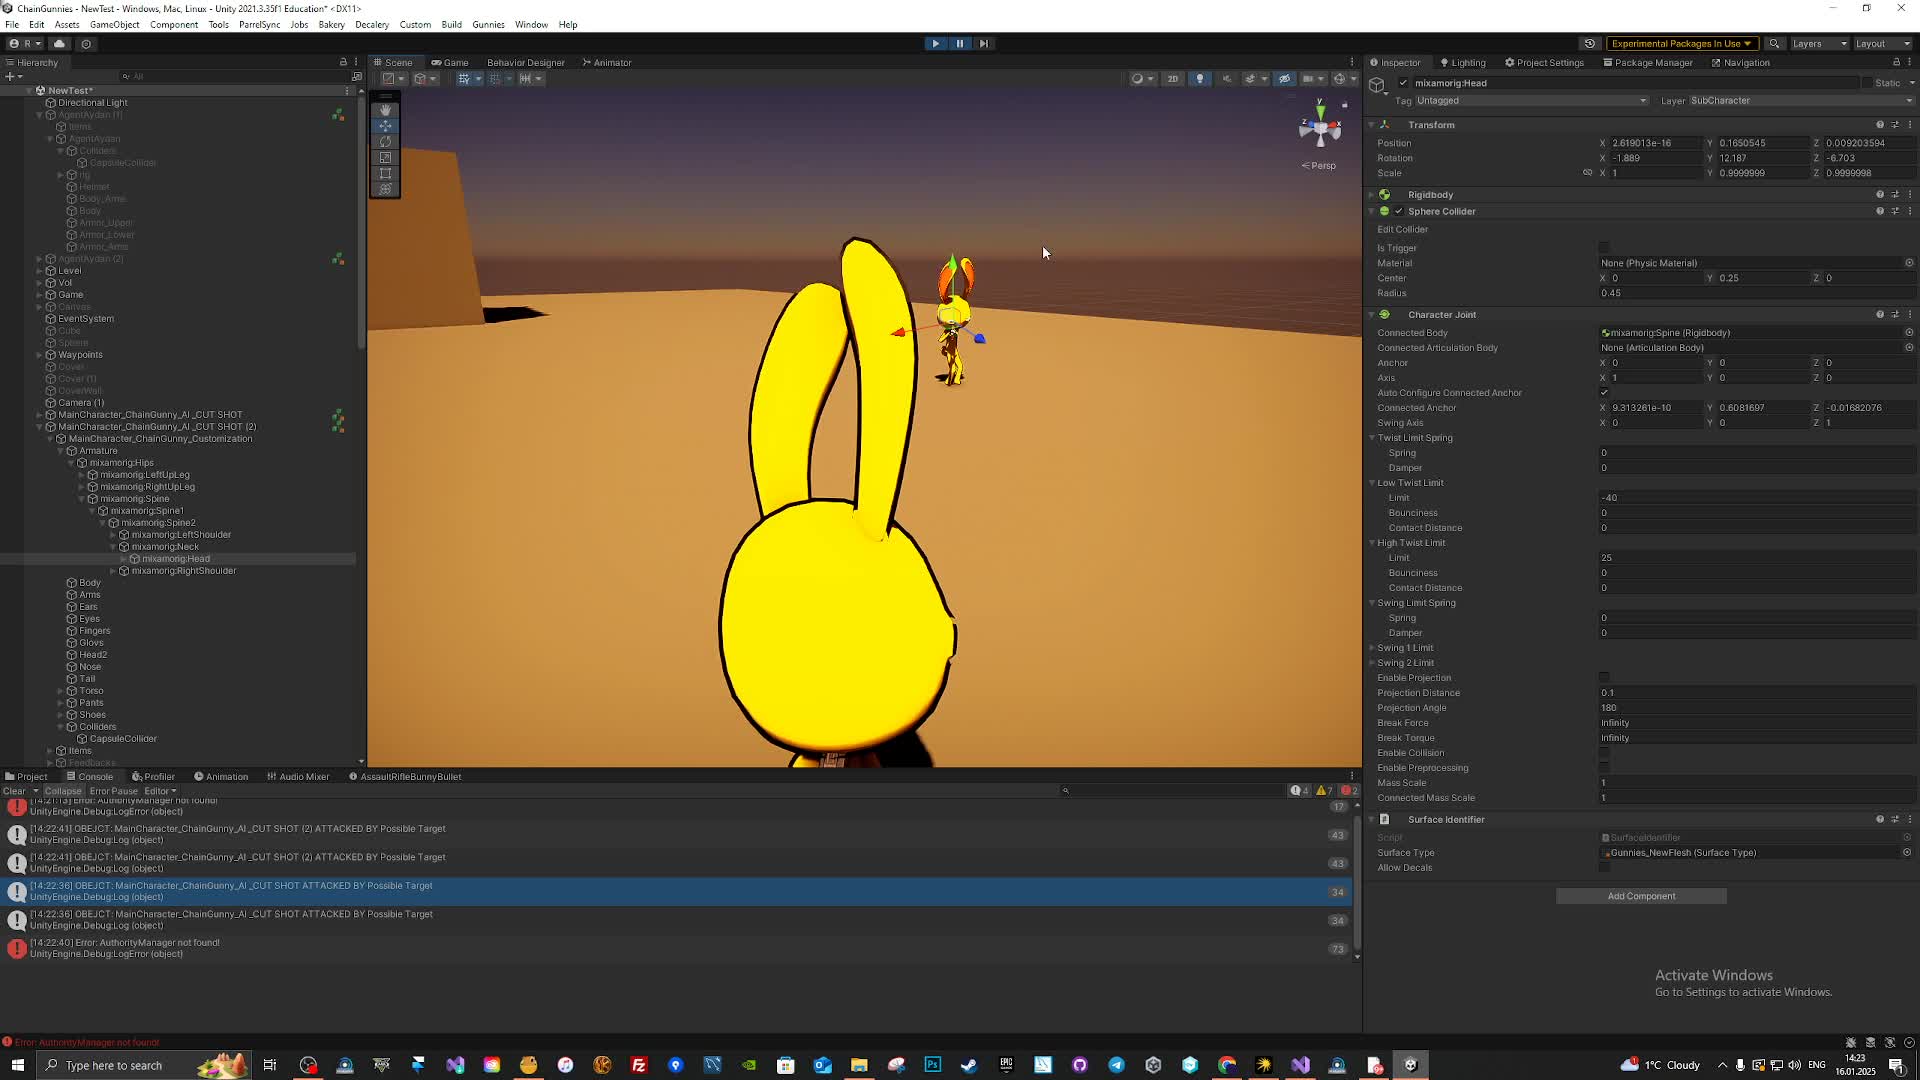Select the Hand view tool
Screen dimensions: 1920x1080
385,110
